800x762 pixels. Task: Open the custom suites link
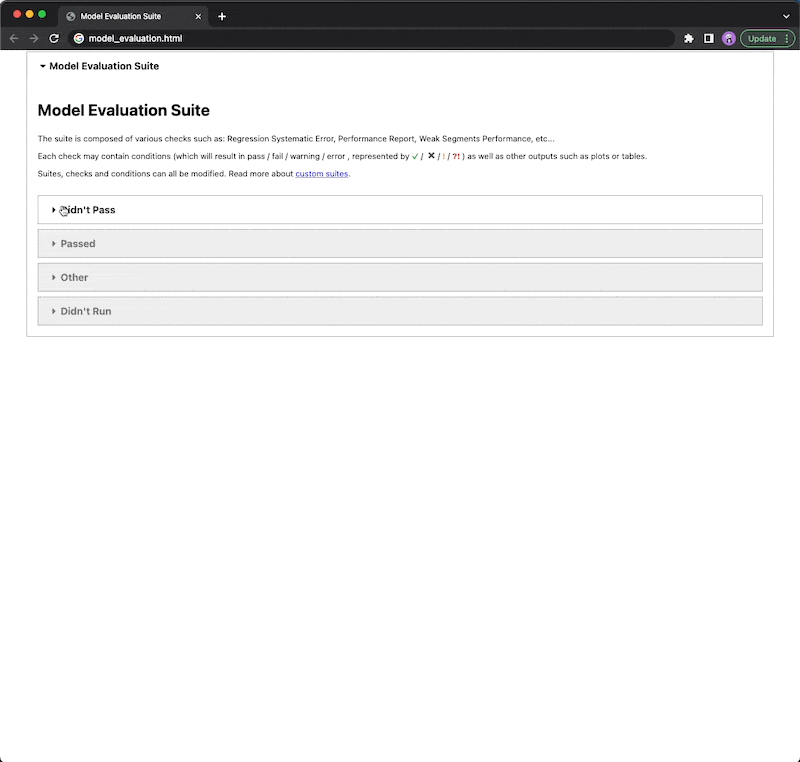pyautogui.click(x=321, y=173)
